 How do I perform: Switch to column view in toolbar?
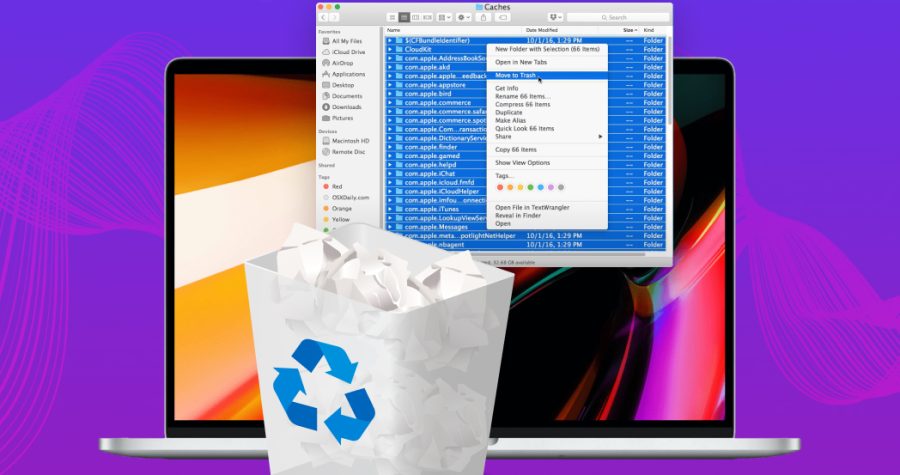(415, 17)
